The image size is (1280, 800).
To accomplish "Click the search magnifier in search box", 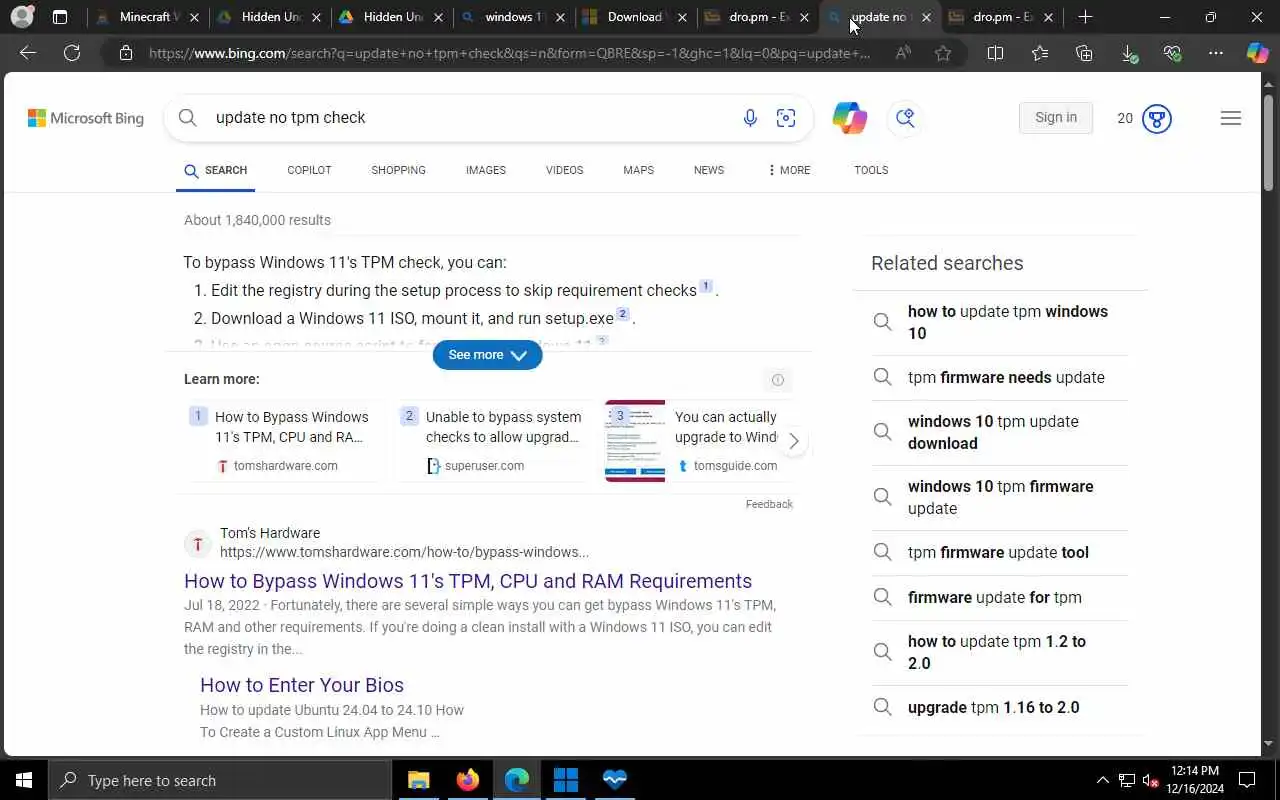I will click(187, 117).
